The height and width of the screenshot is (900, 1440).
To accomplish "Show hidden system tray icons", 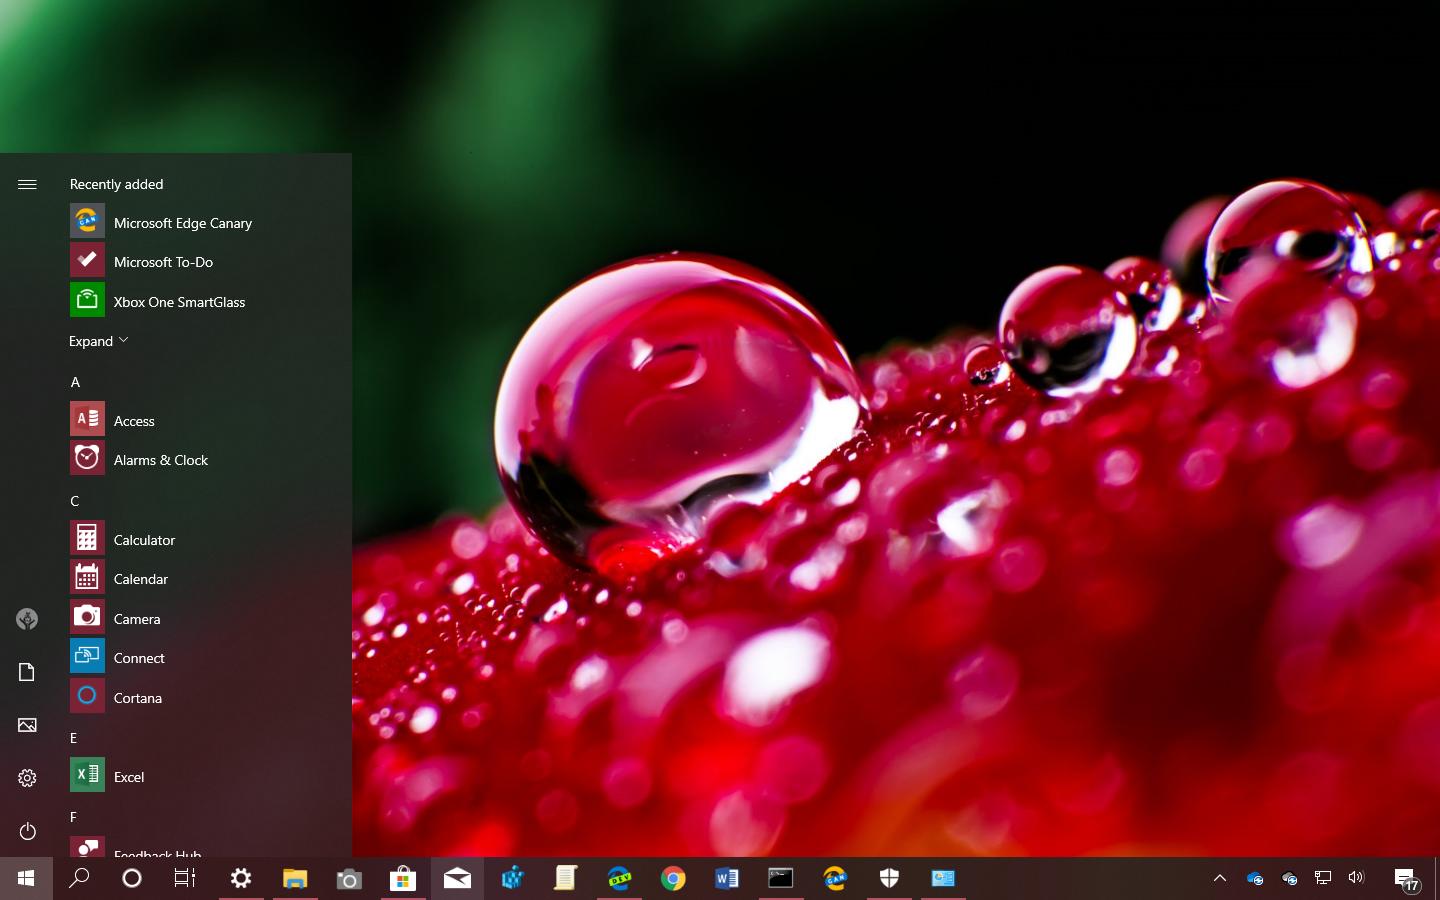I will [1219, 878].
